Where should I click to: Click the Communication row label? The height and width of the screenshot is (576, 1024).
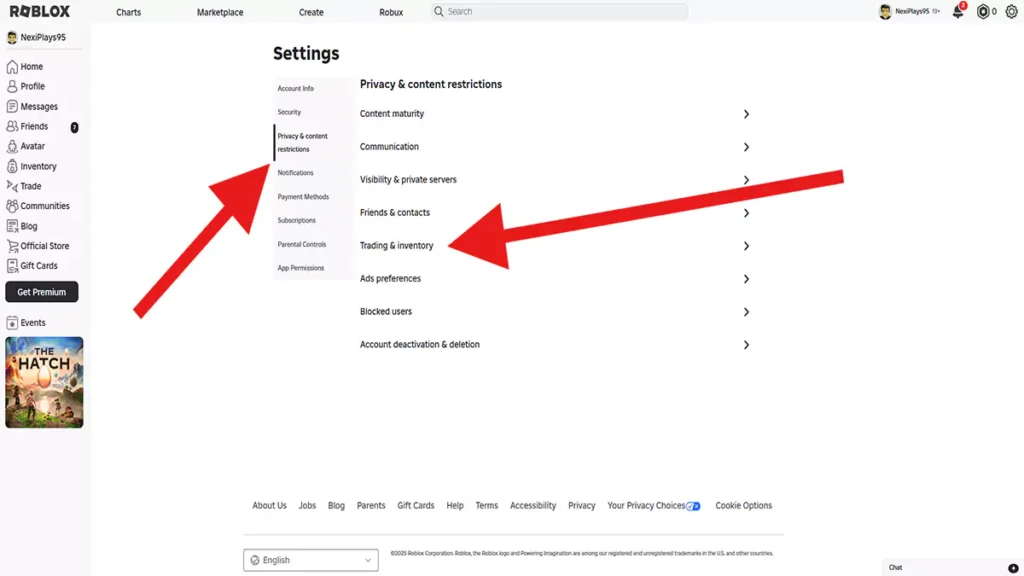[x=389, y=146]
